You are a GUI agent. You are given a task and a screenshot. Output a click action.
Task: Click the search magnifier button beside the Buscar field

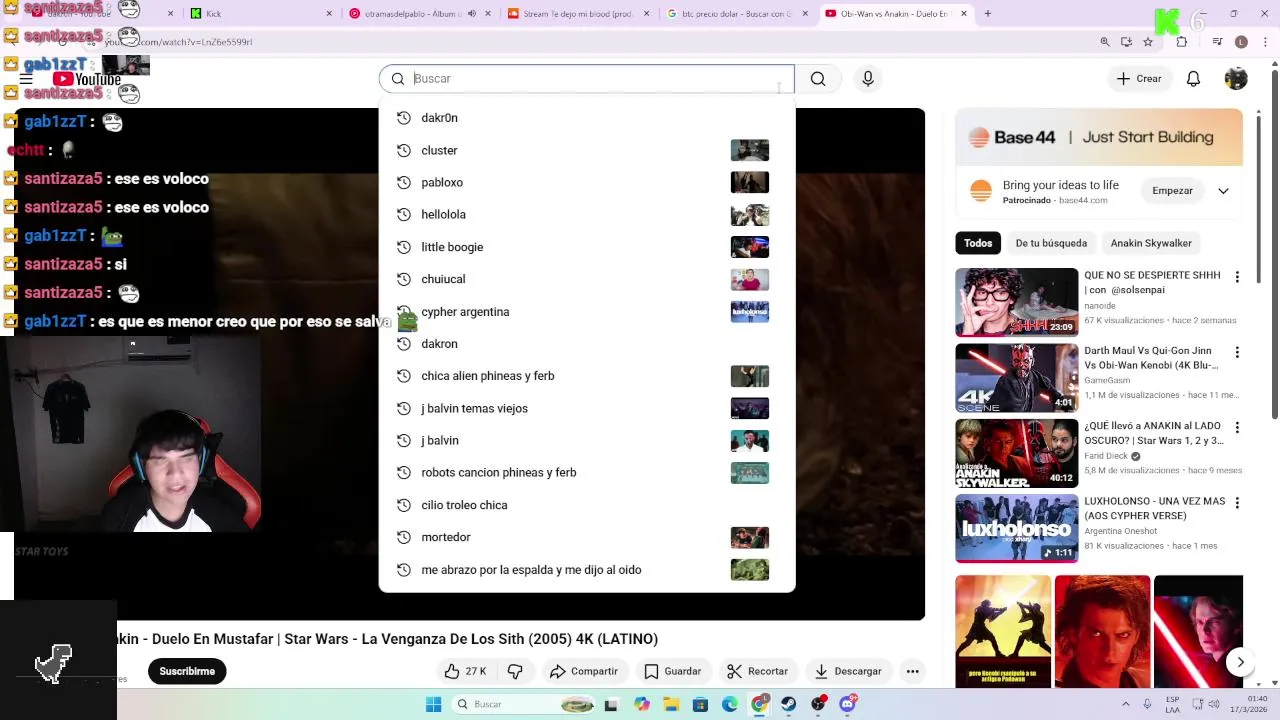[x=818, y=79]
